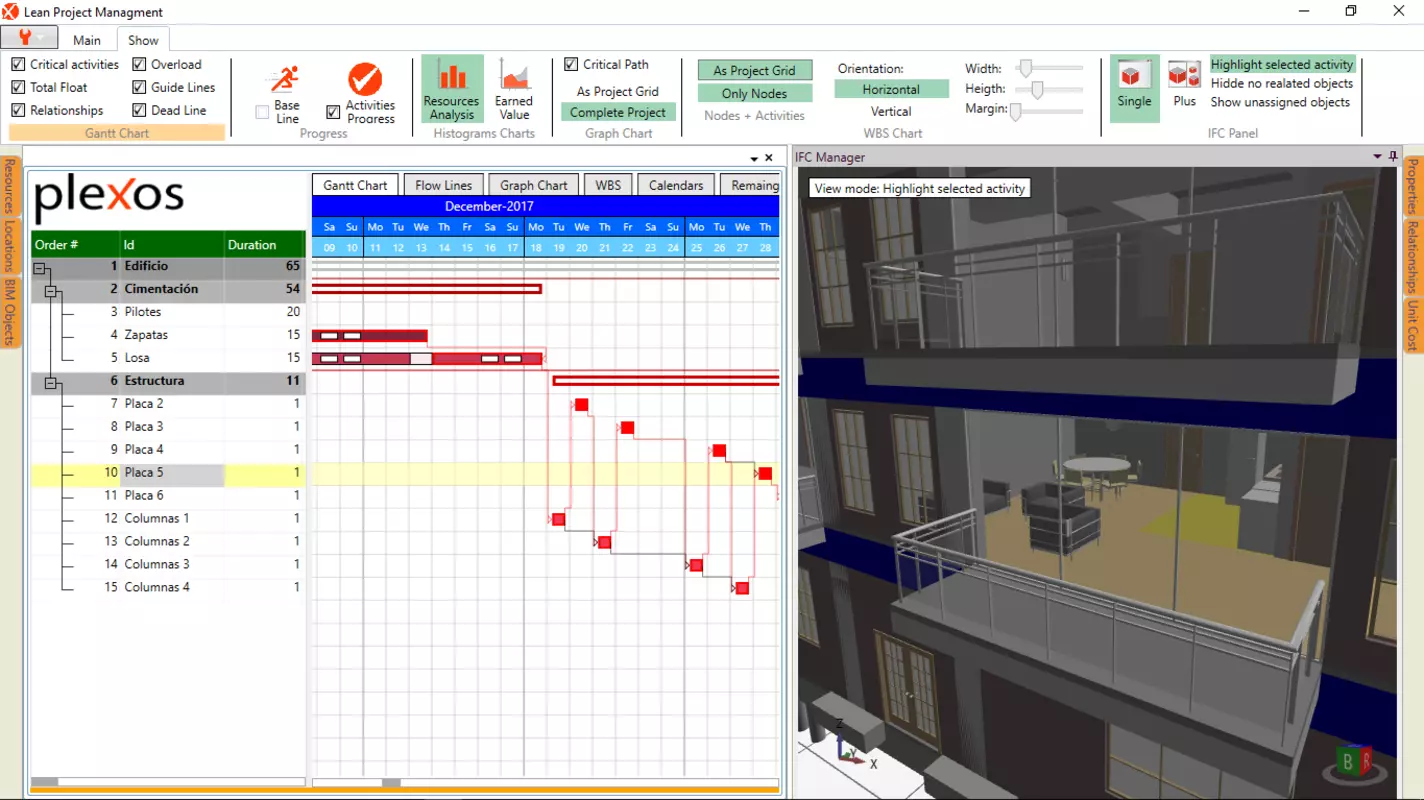Disable the Critical Path checkbox
The width and height of the screenshot is (1424, 800).
point(571,64)
